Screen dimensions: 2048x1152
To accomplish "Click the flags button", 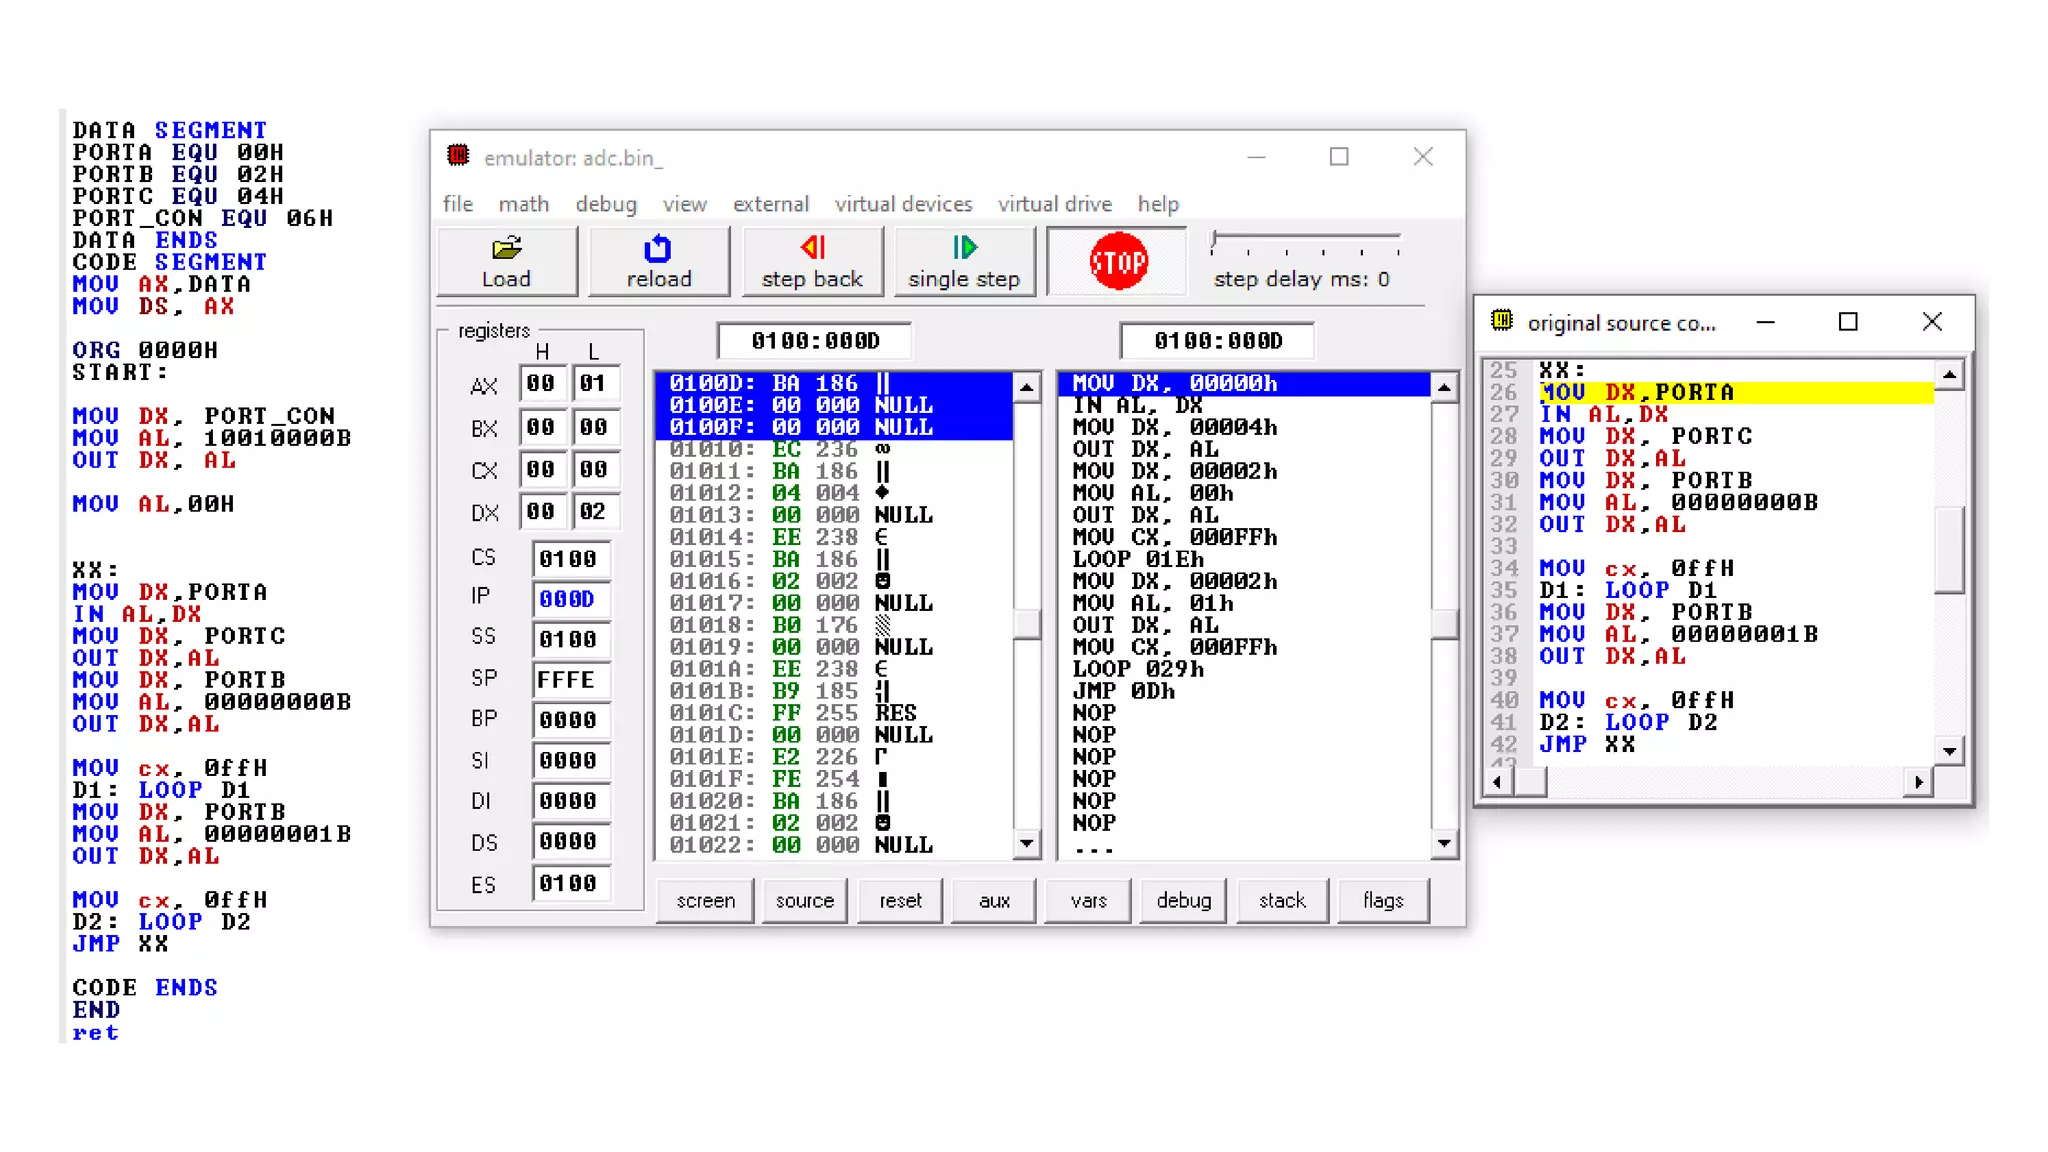I will [1382, 900].
